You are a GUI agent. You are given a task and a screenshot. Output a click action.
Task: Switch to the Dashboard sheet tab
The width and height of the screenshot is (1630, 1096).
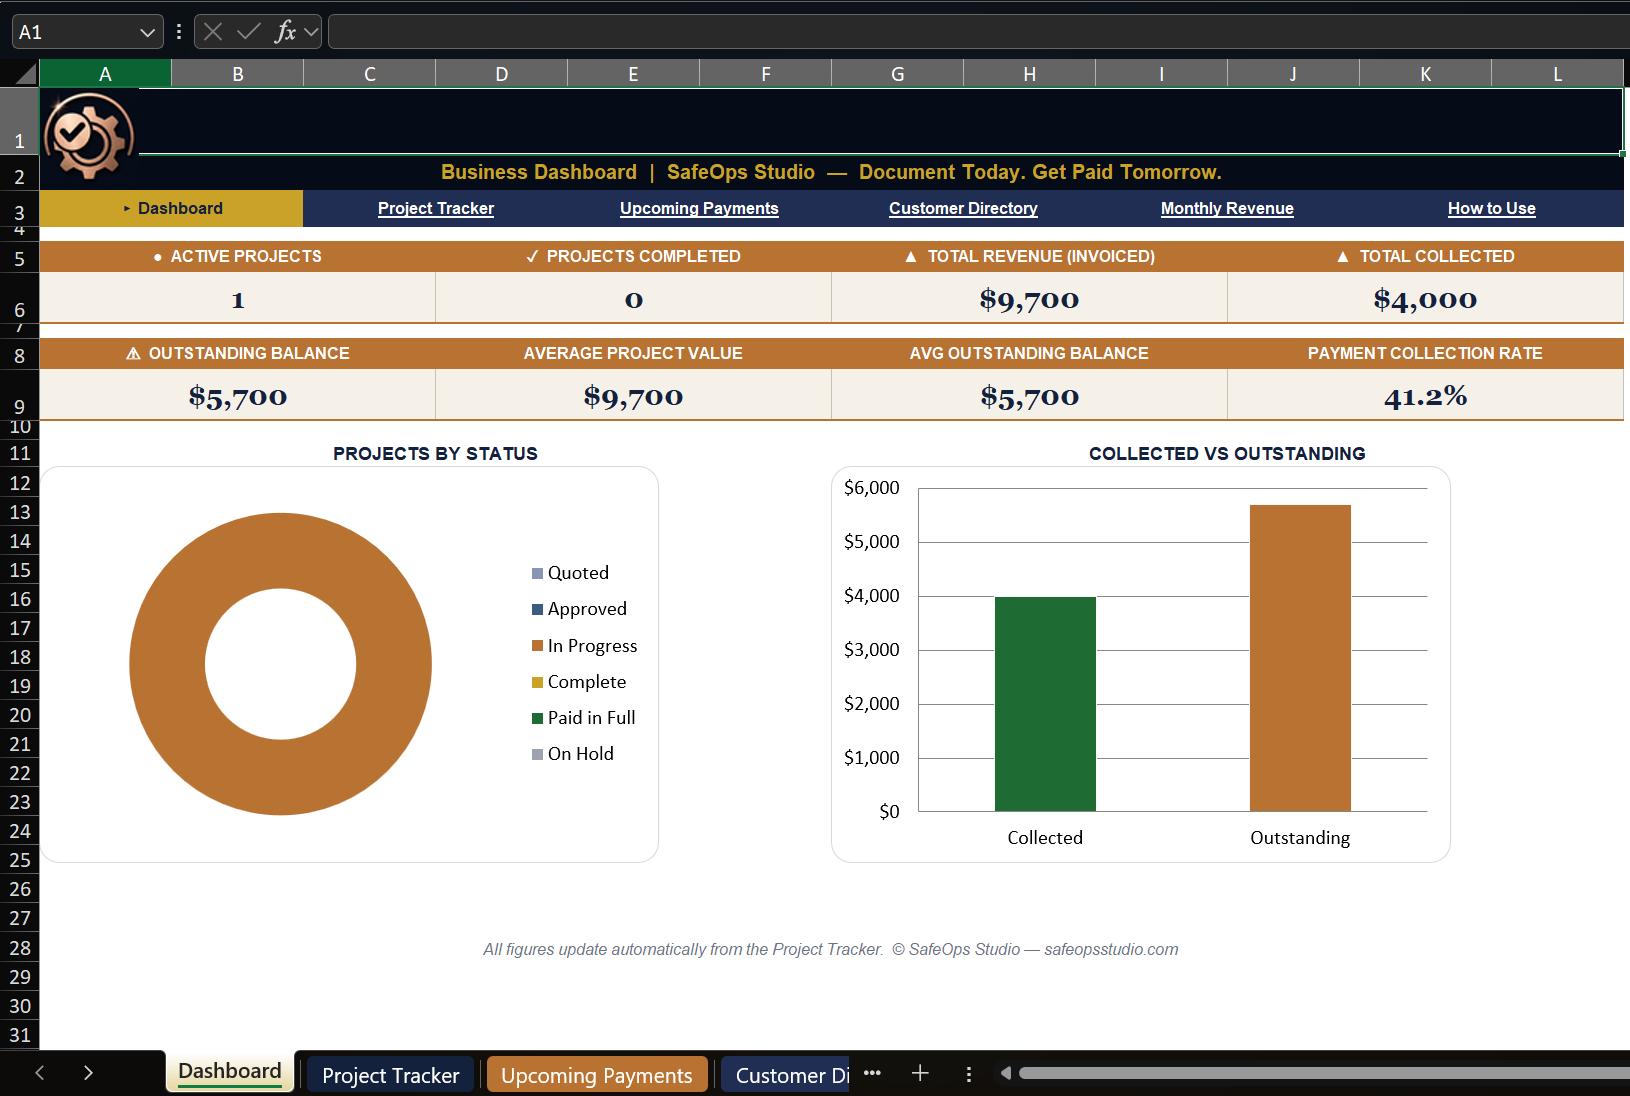(x=230, y=1071)
